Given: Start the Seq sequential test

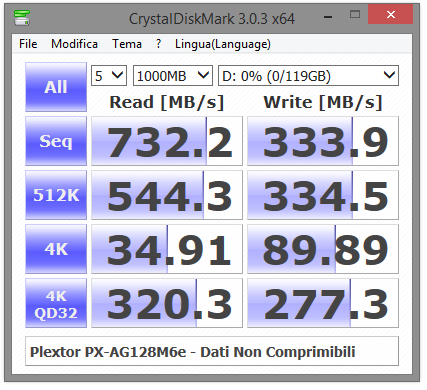Looking at the screenshot, I should click(56, 141).
